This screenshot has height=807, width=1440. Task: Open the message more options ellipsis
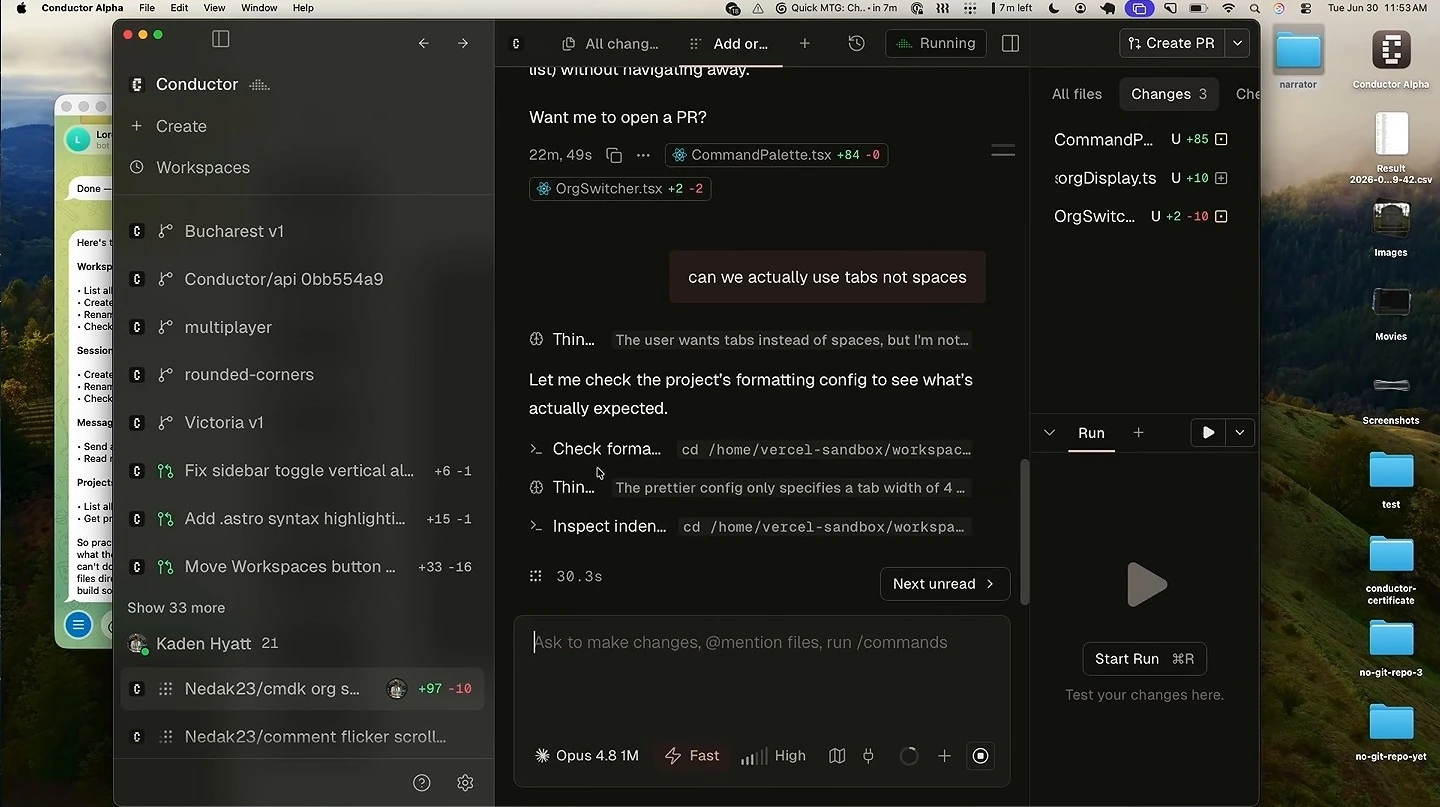pyautogui.click(x=643, y=155)
